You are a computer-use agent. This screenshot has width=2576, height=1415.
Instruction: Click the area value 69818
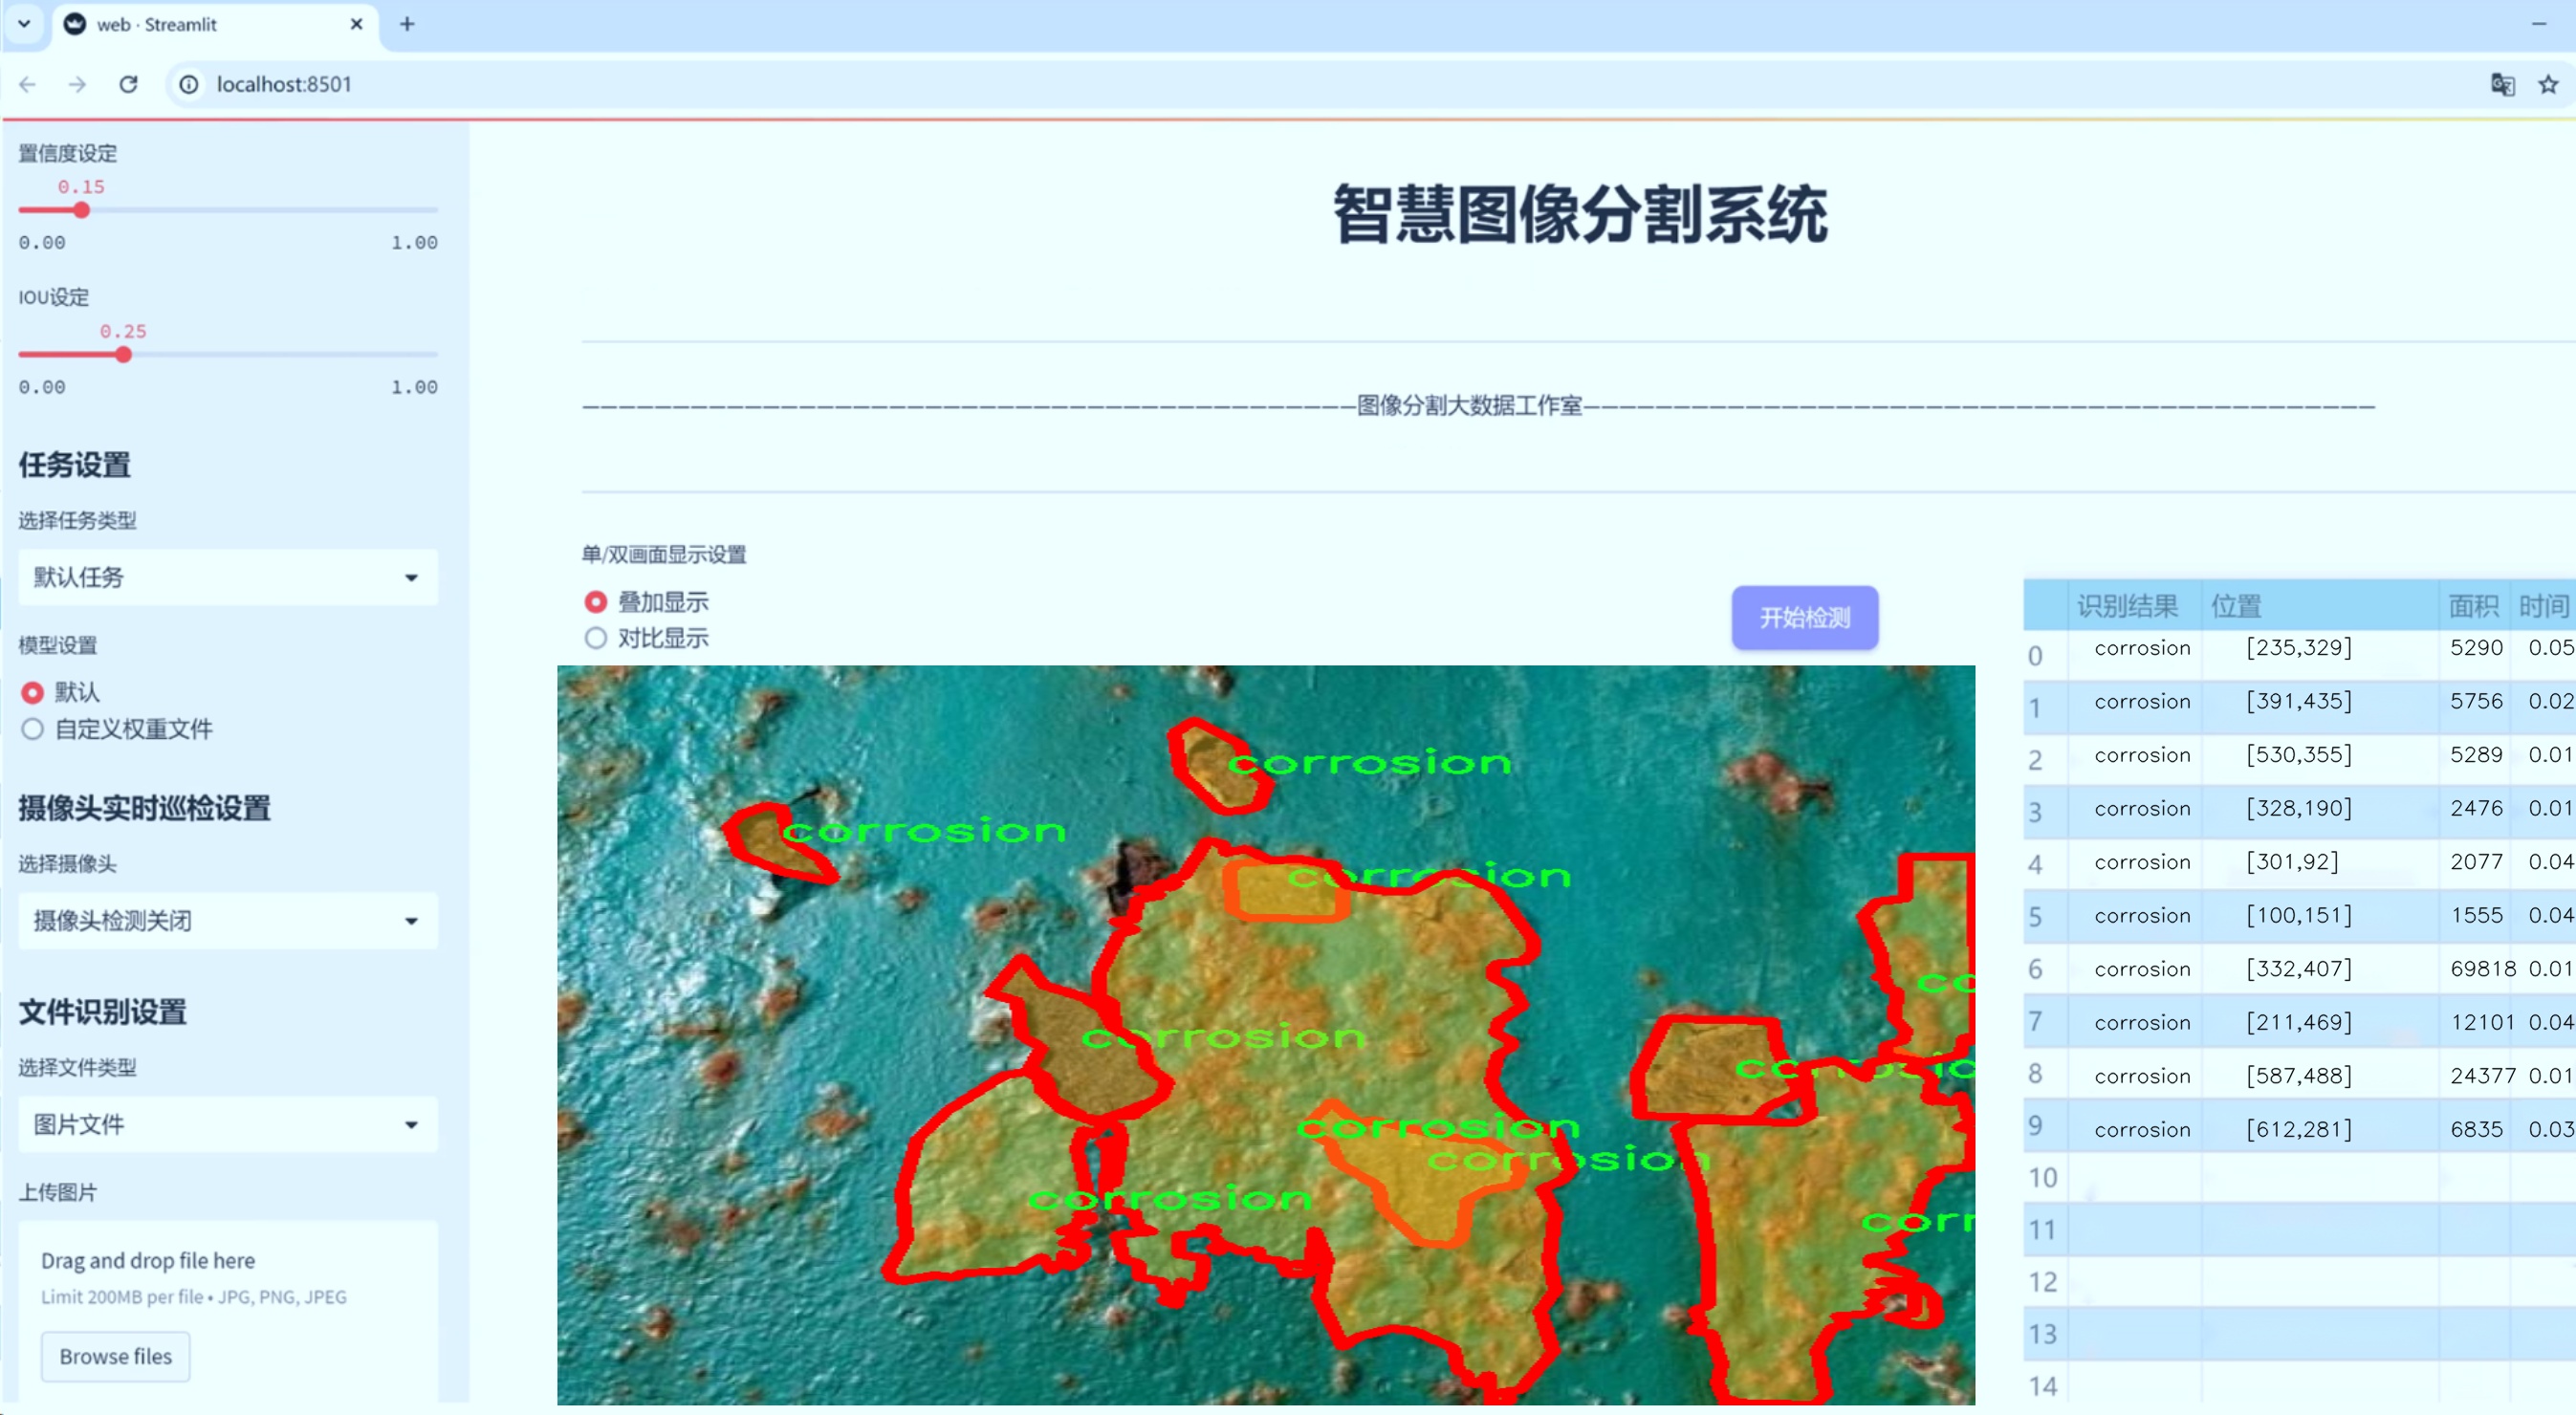point(2483,968)
